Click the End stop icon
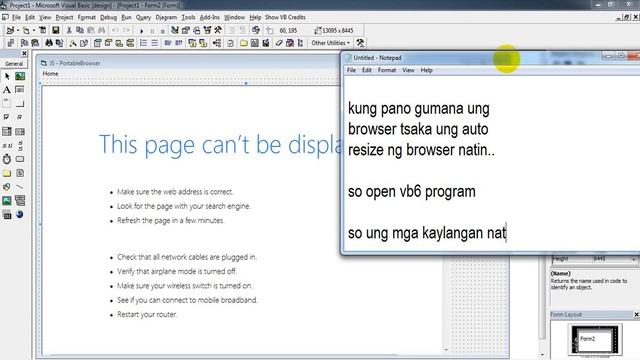Screen dimensions: 640x360 click(162, 31)
